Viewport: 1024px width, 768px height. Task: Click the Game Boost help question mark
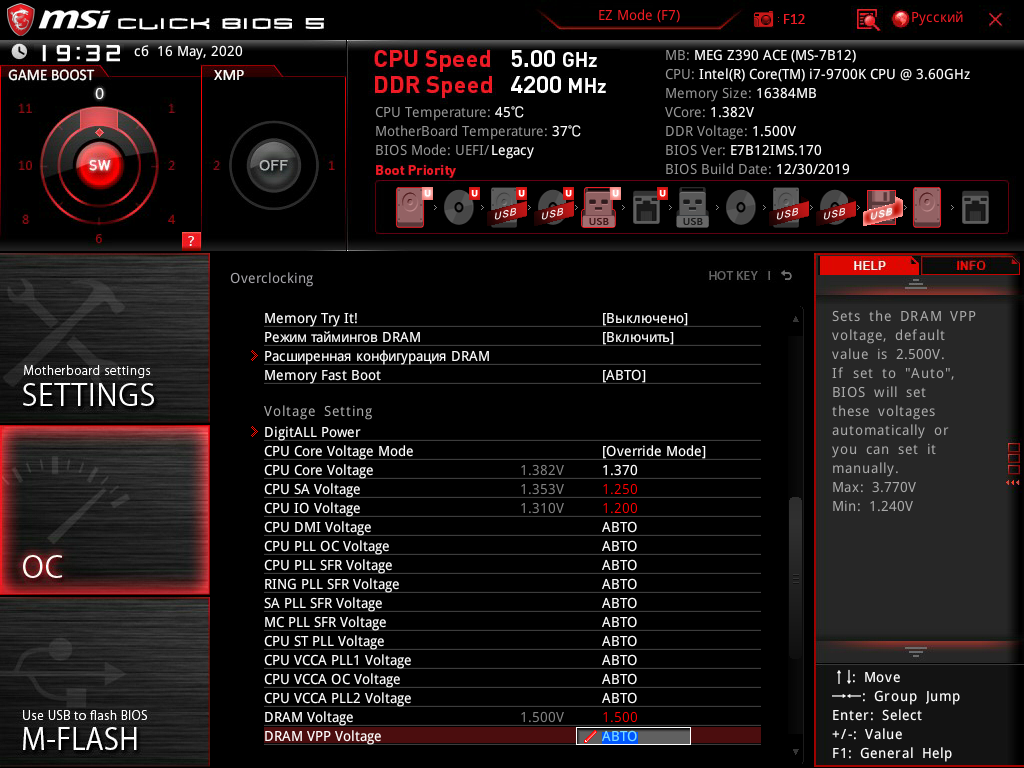point(191,240)
